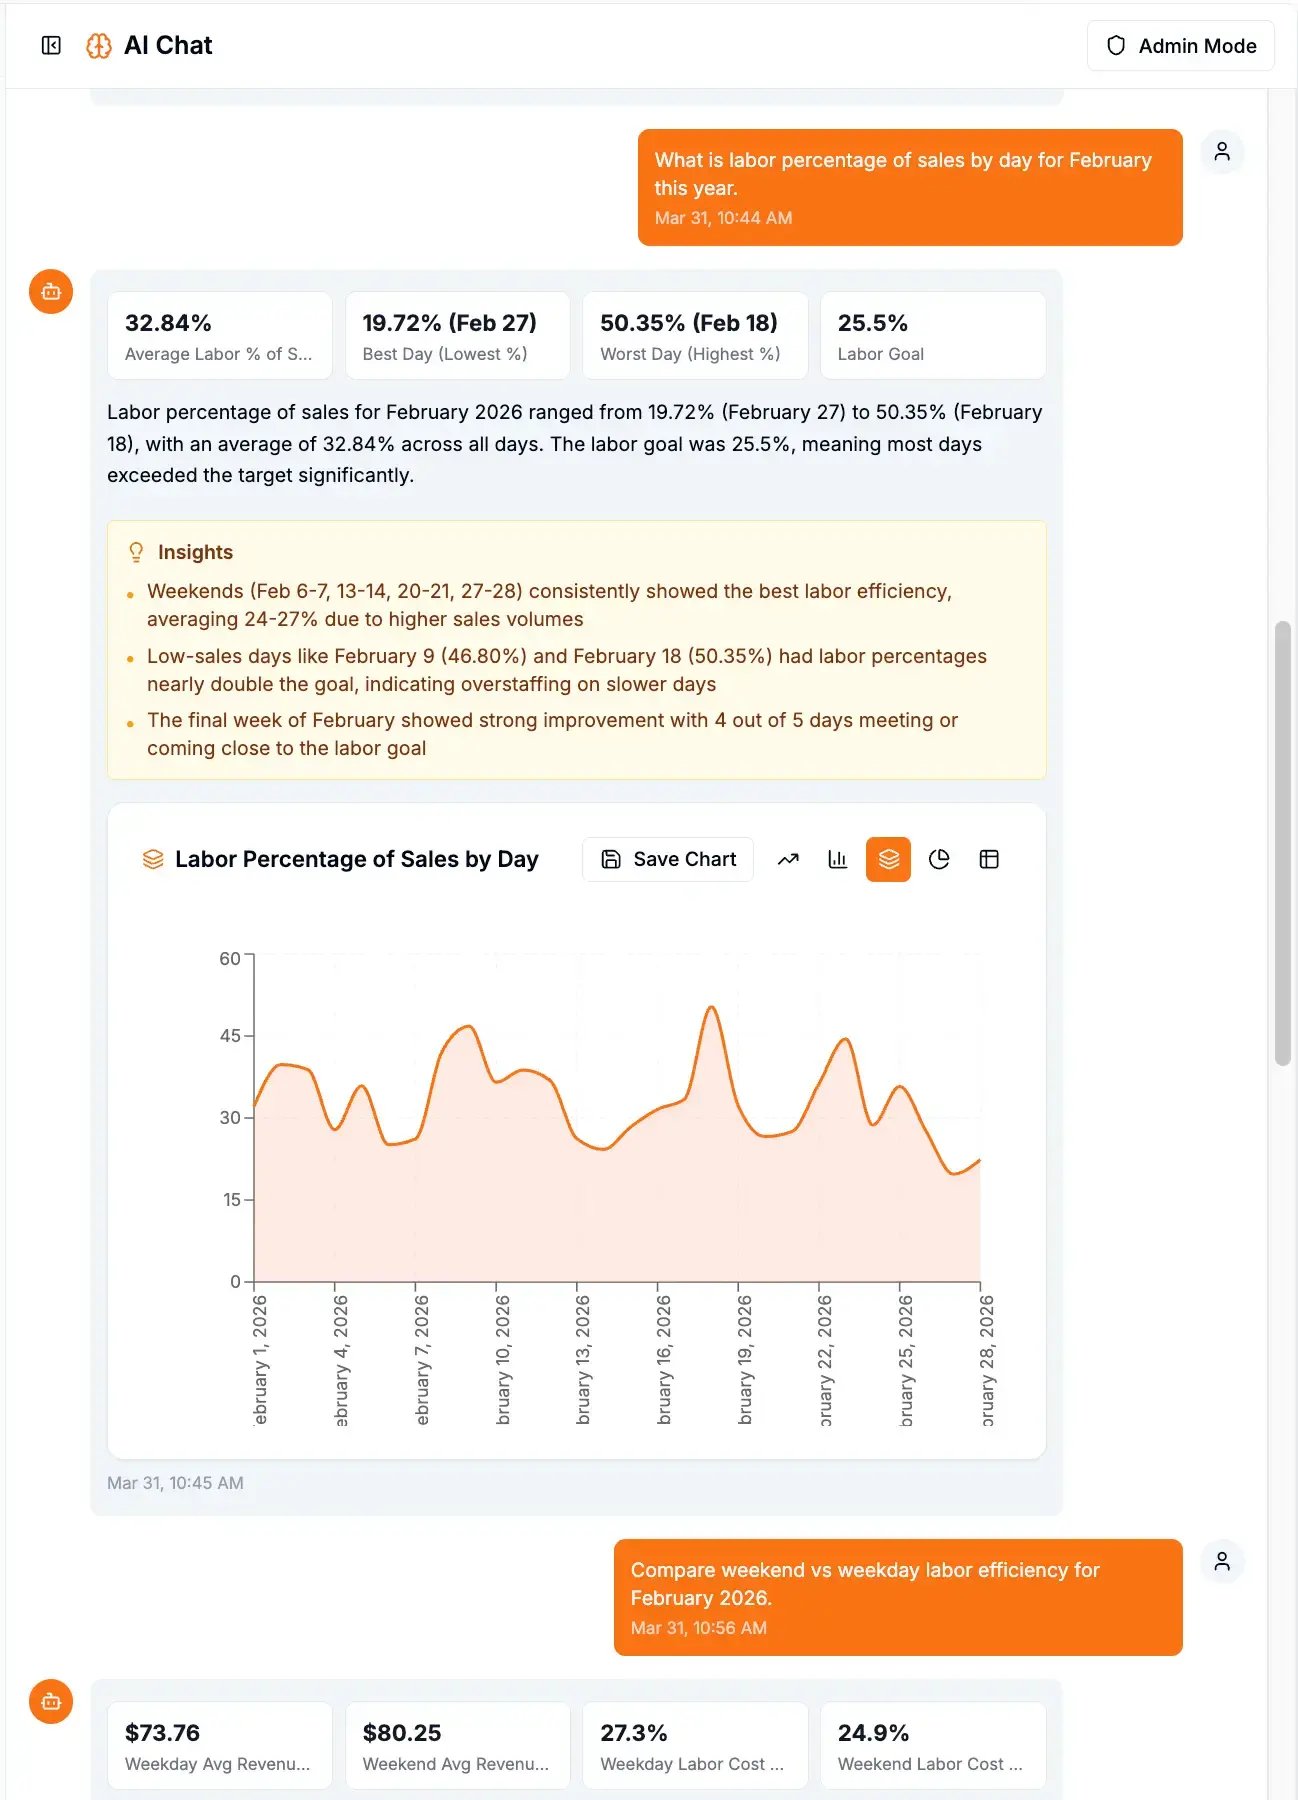This screenshot has width=1298, height=1800.
Task: Open the Average Labor % stat card
Action: tap(219, 336)
